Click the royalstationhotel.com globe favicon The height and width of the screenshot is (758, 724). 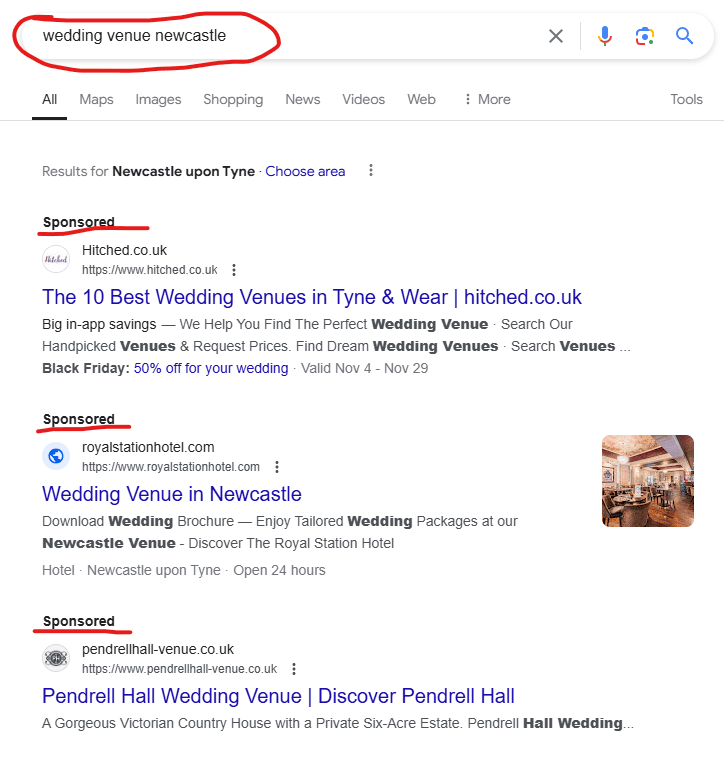click(56, 456)
